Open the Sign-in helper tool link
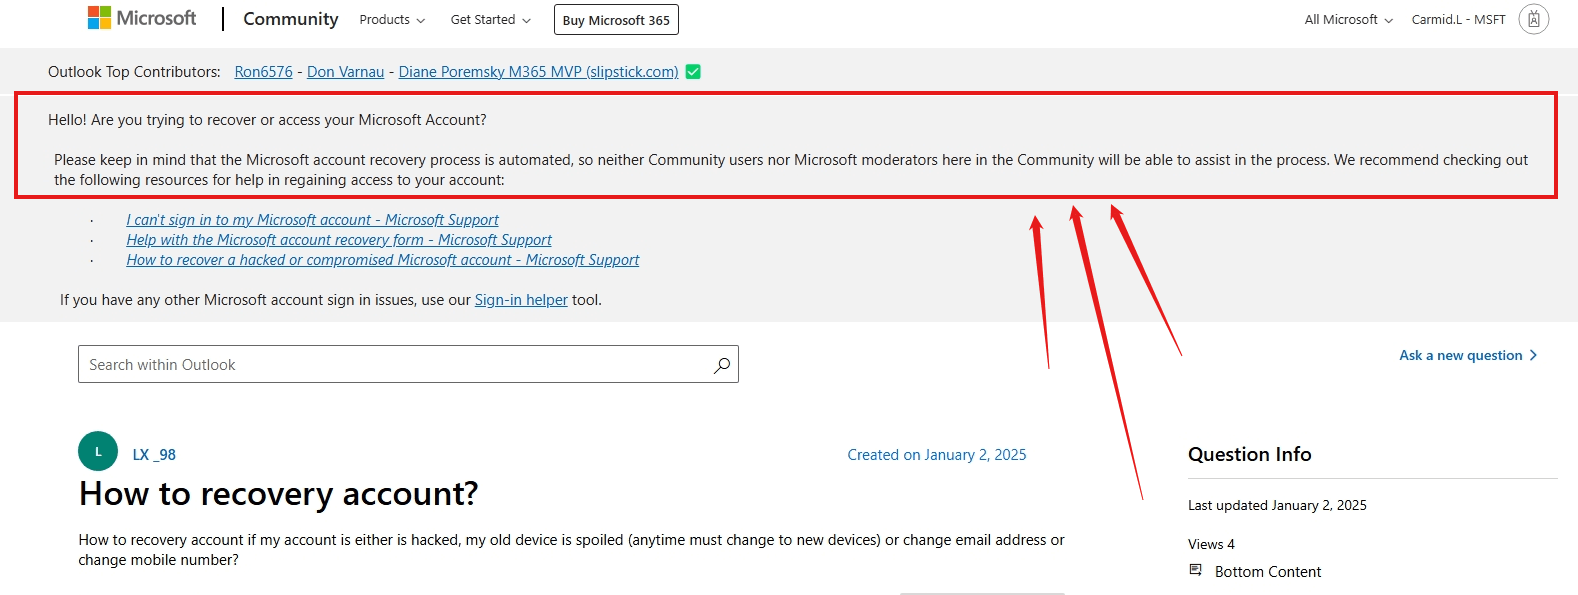Viewport: 1578px width, 595px height. [521, 300]
